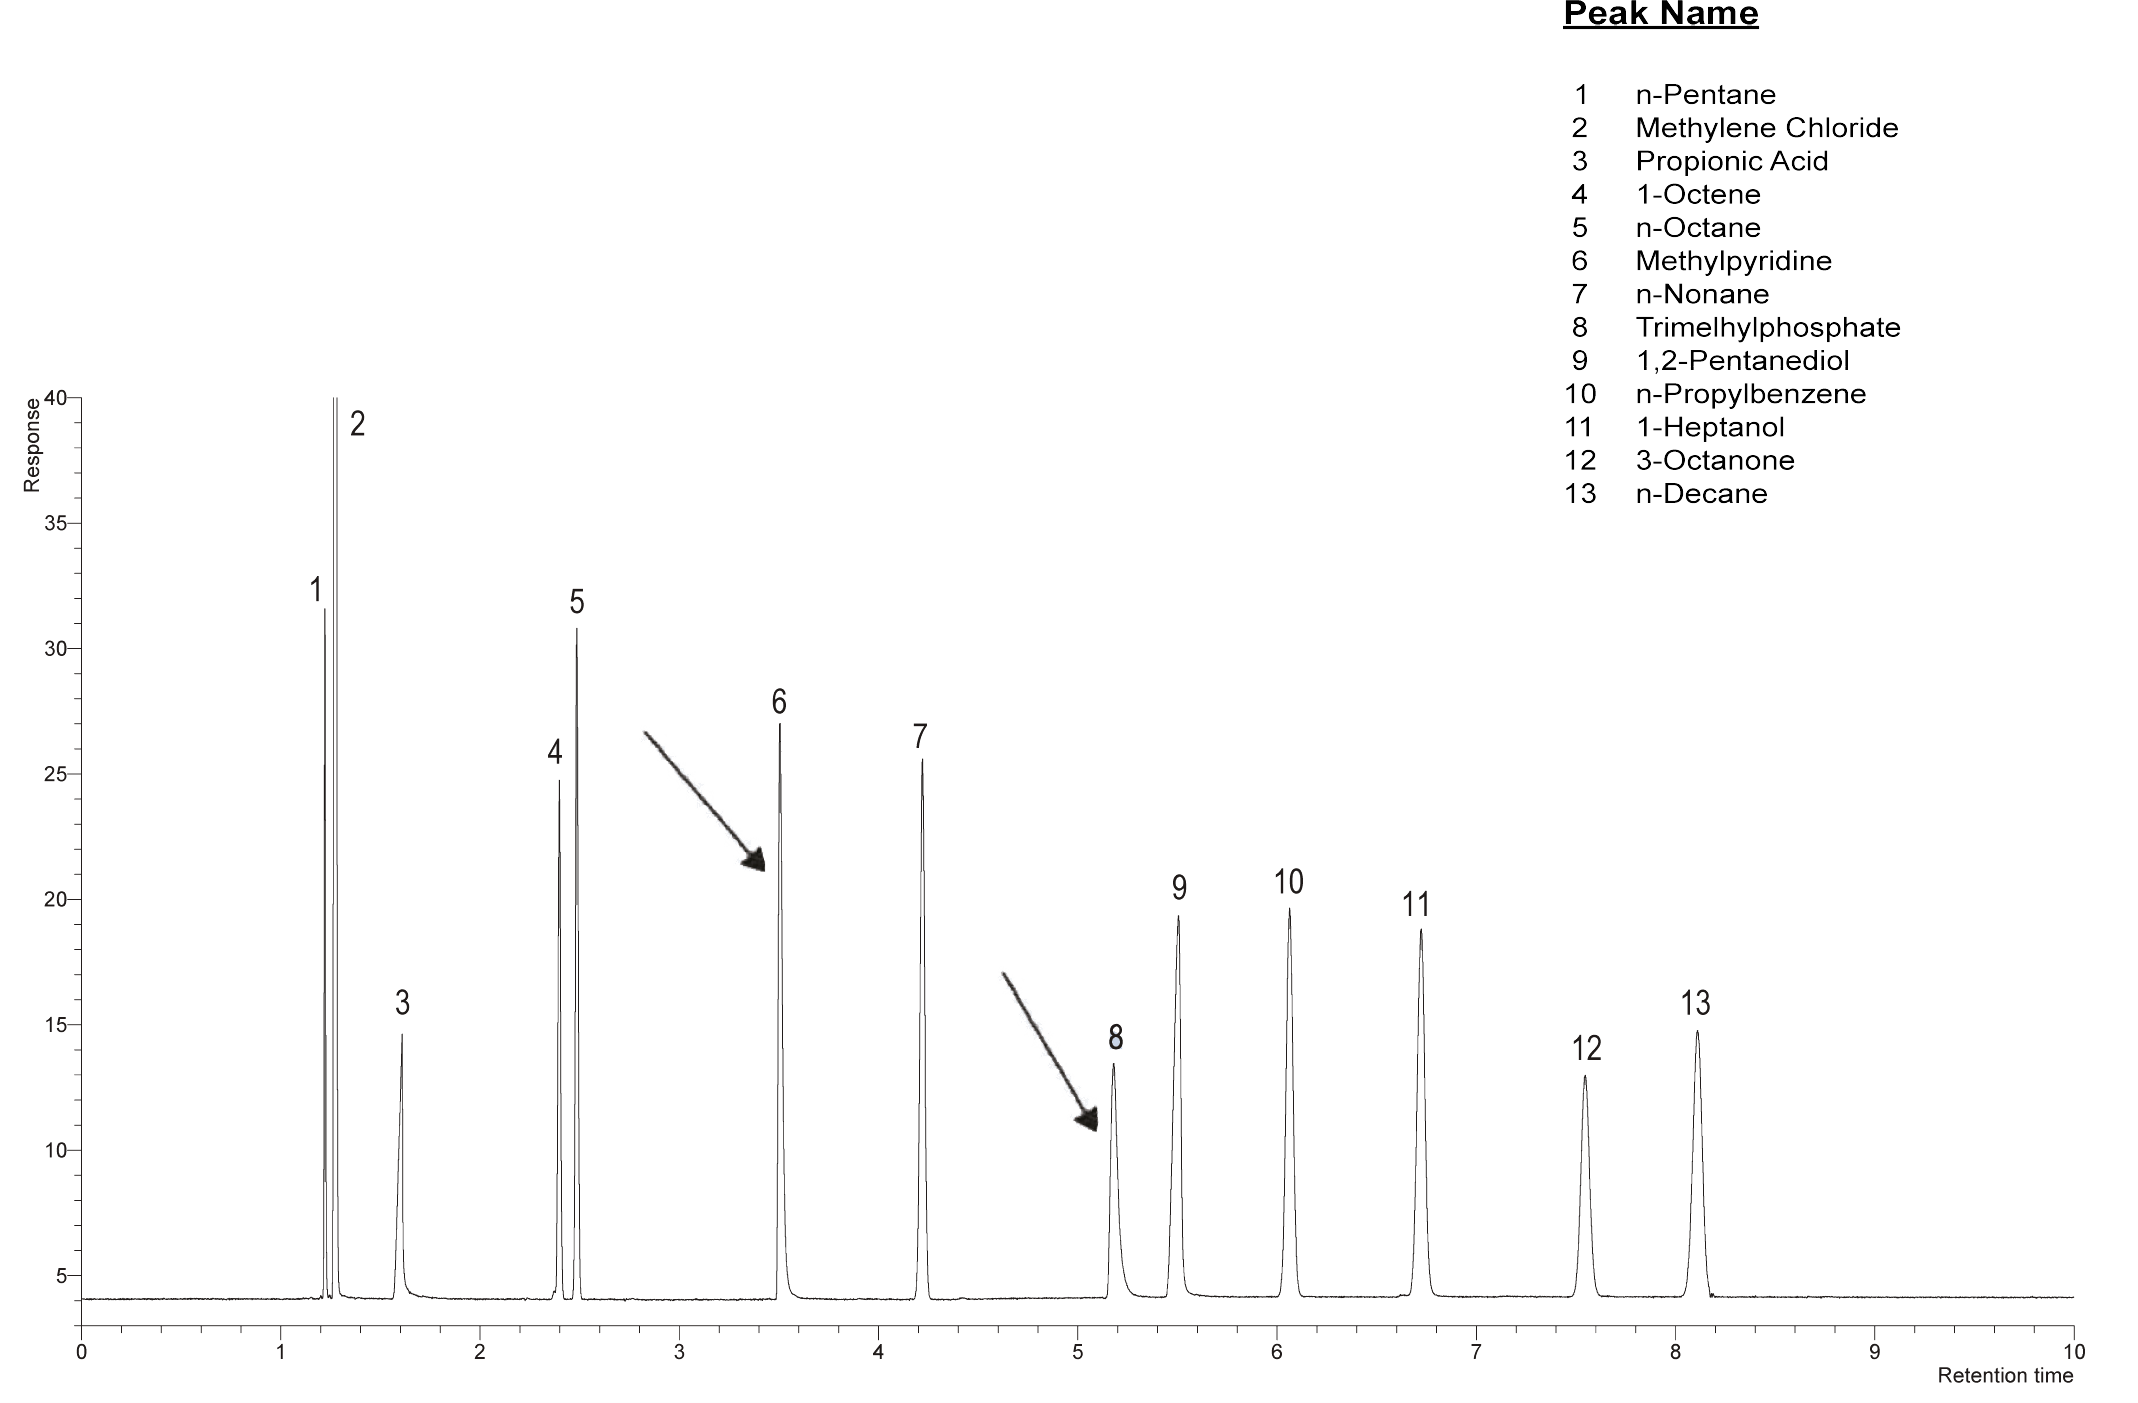Select Methylene Chloride in the legend
Image resolution: width=2138 pixels, height=1403 pixels.
click(x=1766, y=128)
